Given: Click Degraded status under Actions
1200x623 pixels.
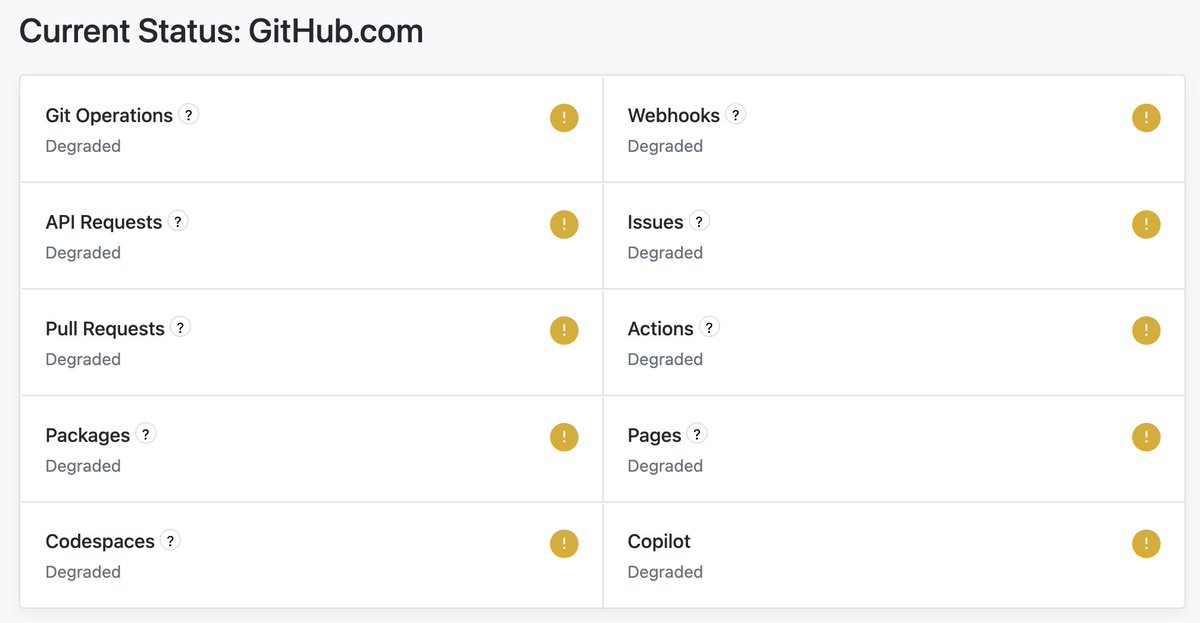Looking at the screenshot, I should 665,359.
